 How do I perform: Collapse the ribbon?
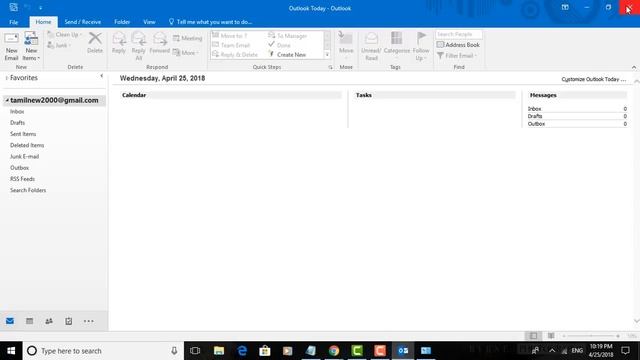[634, 67]
